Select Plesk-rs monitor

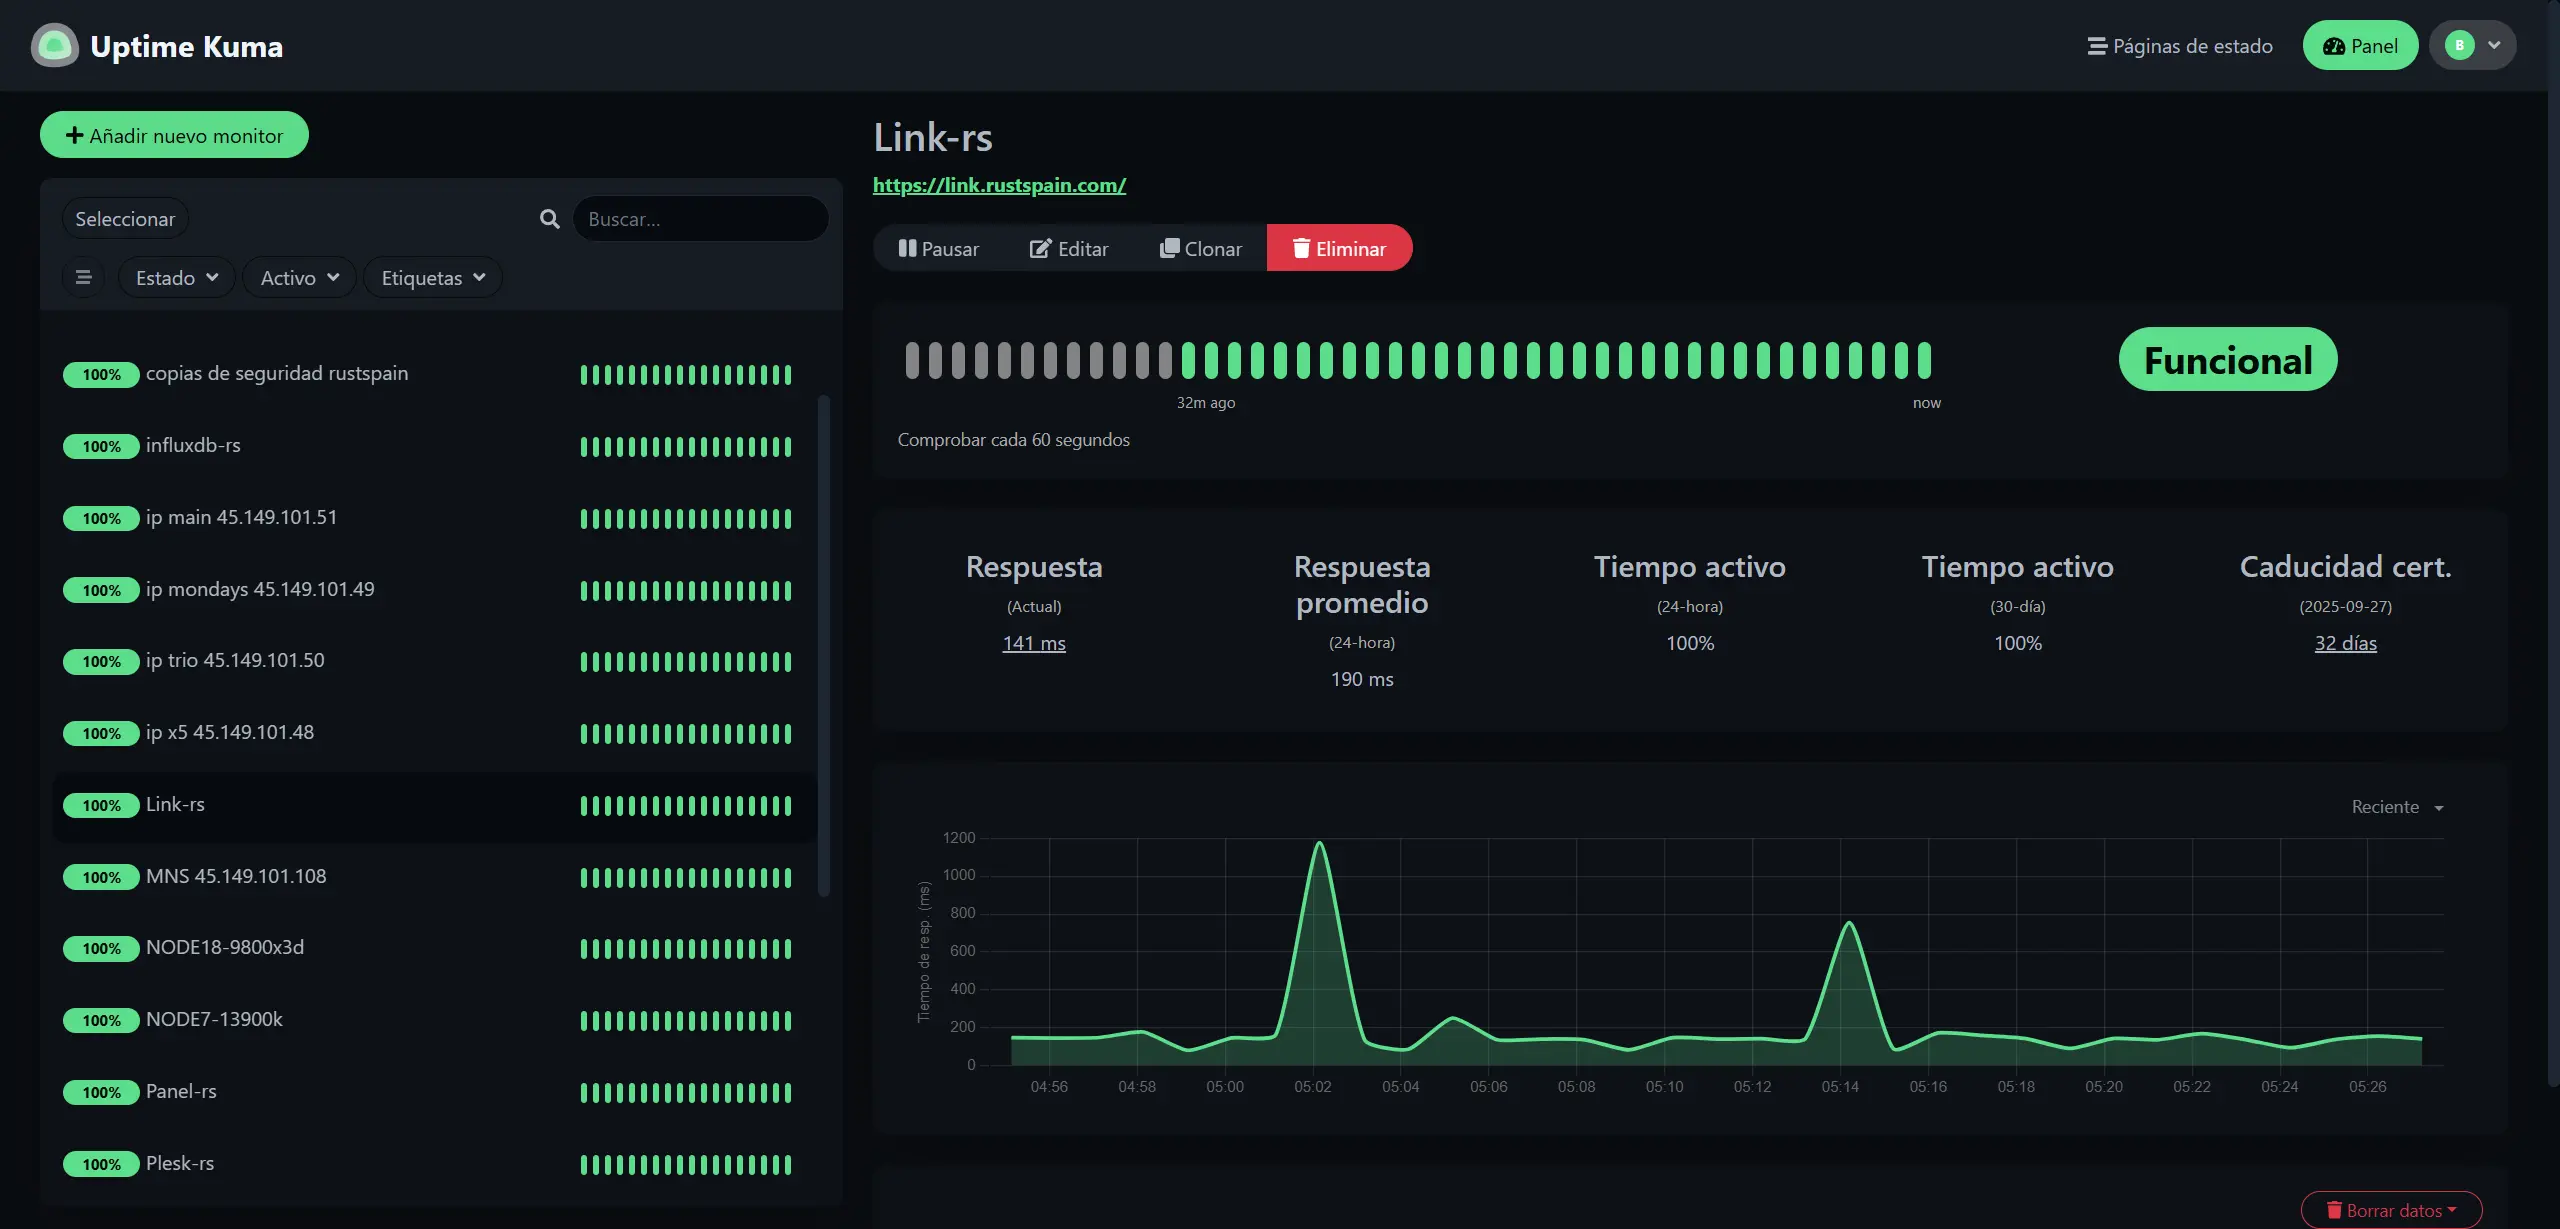[434, 1164]
